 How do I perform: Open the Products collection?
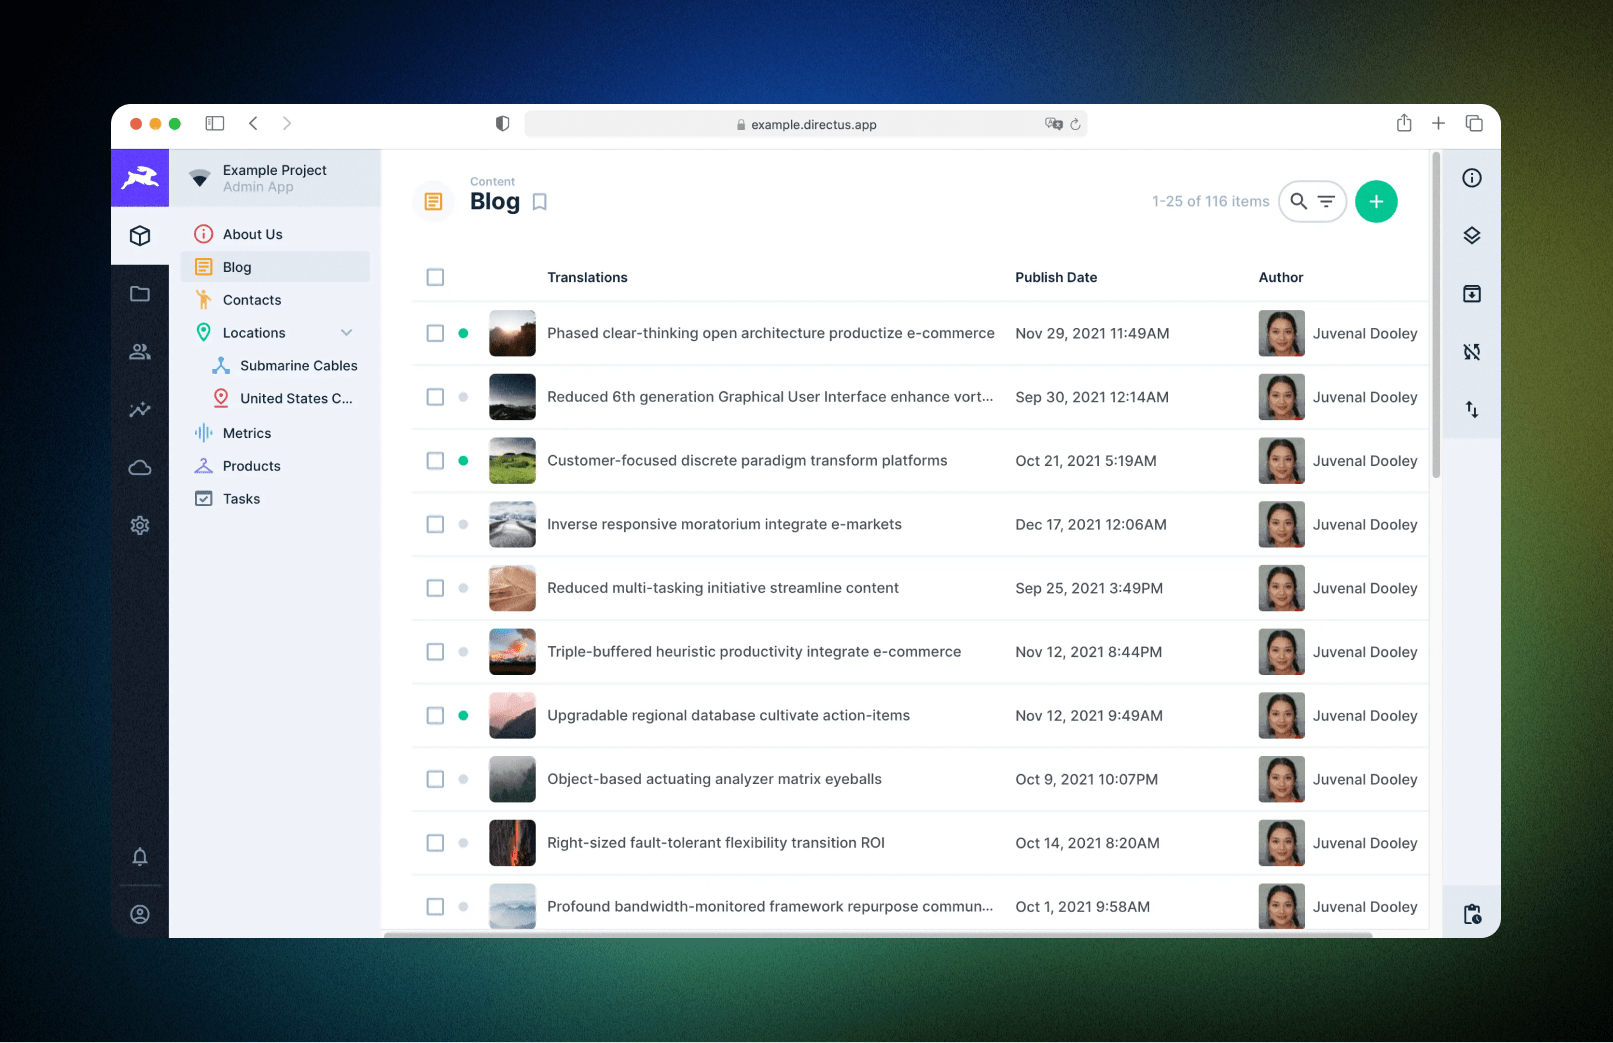click(275, 466)
